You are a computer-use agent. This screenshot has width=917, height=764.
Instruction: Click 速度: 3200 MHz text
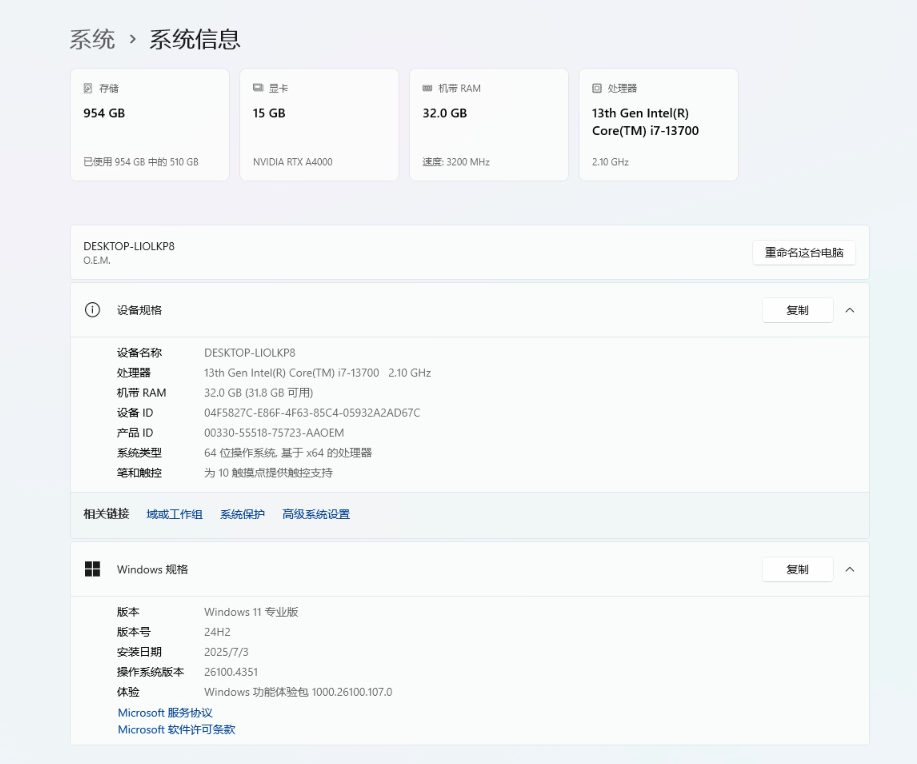tap(456, 162)
